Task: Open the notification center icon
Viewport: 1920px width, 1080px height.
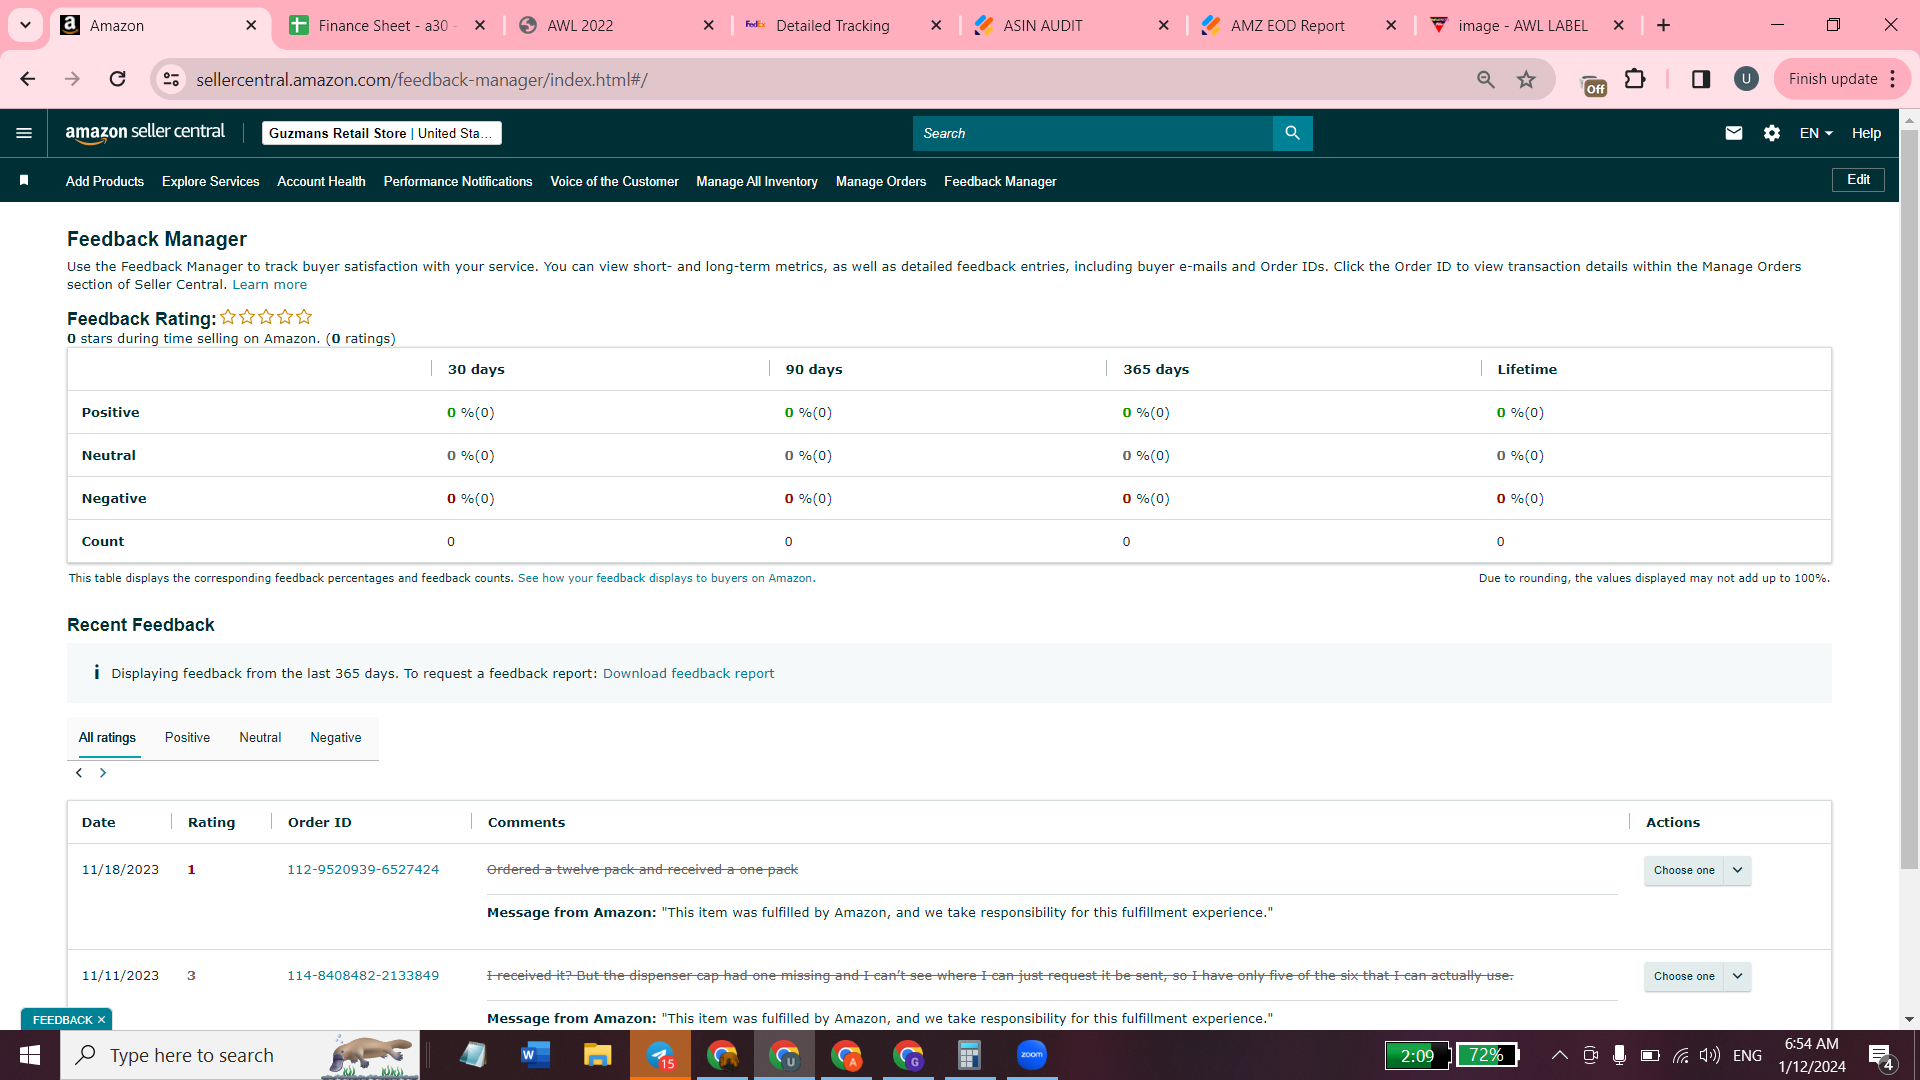Action: tap(1880, 1056)
